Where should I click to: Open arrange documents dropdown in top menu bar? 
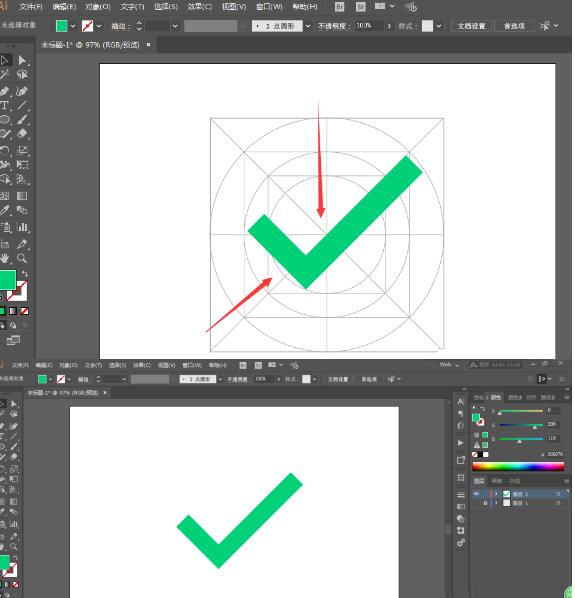pyautogui.click(x=384, y=6)
